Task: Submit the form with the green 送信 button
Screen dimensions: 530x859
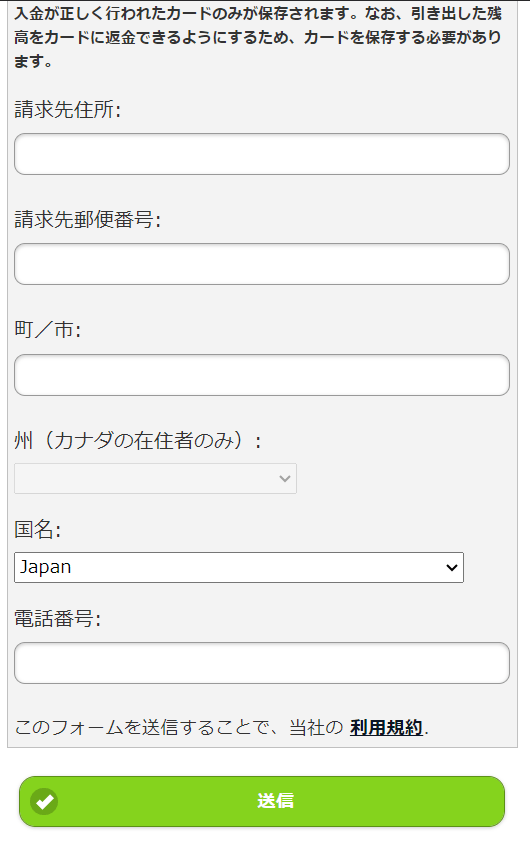Action: 262,801
